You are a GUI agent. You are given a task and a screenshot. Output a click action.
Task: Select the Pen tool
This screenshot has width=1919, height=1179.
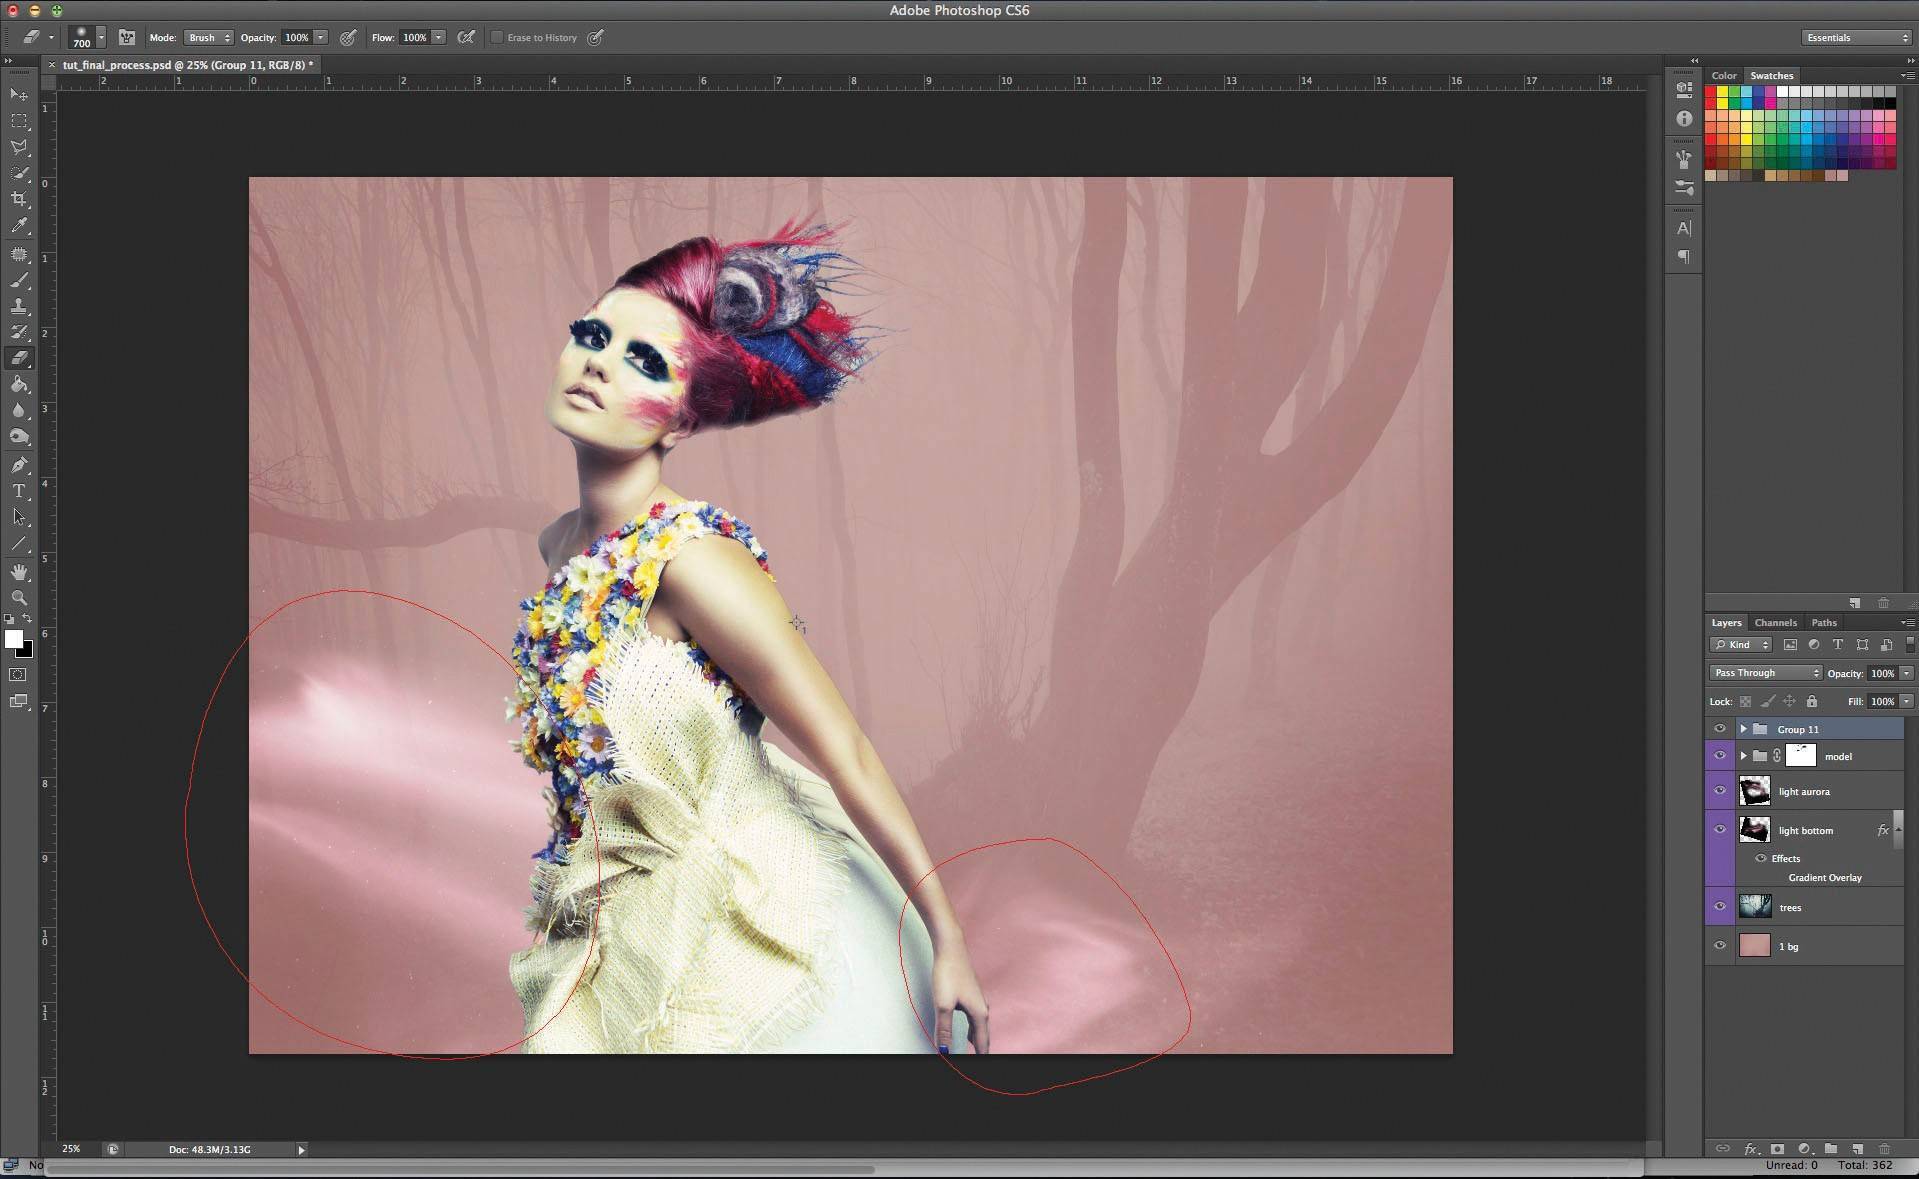(x=19, y=465)
